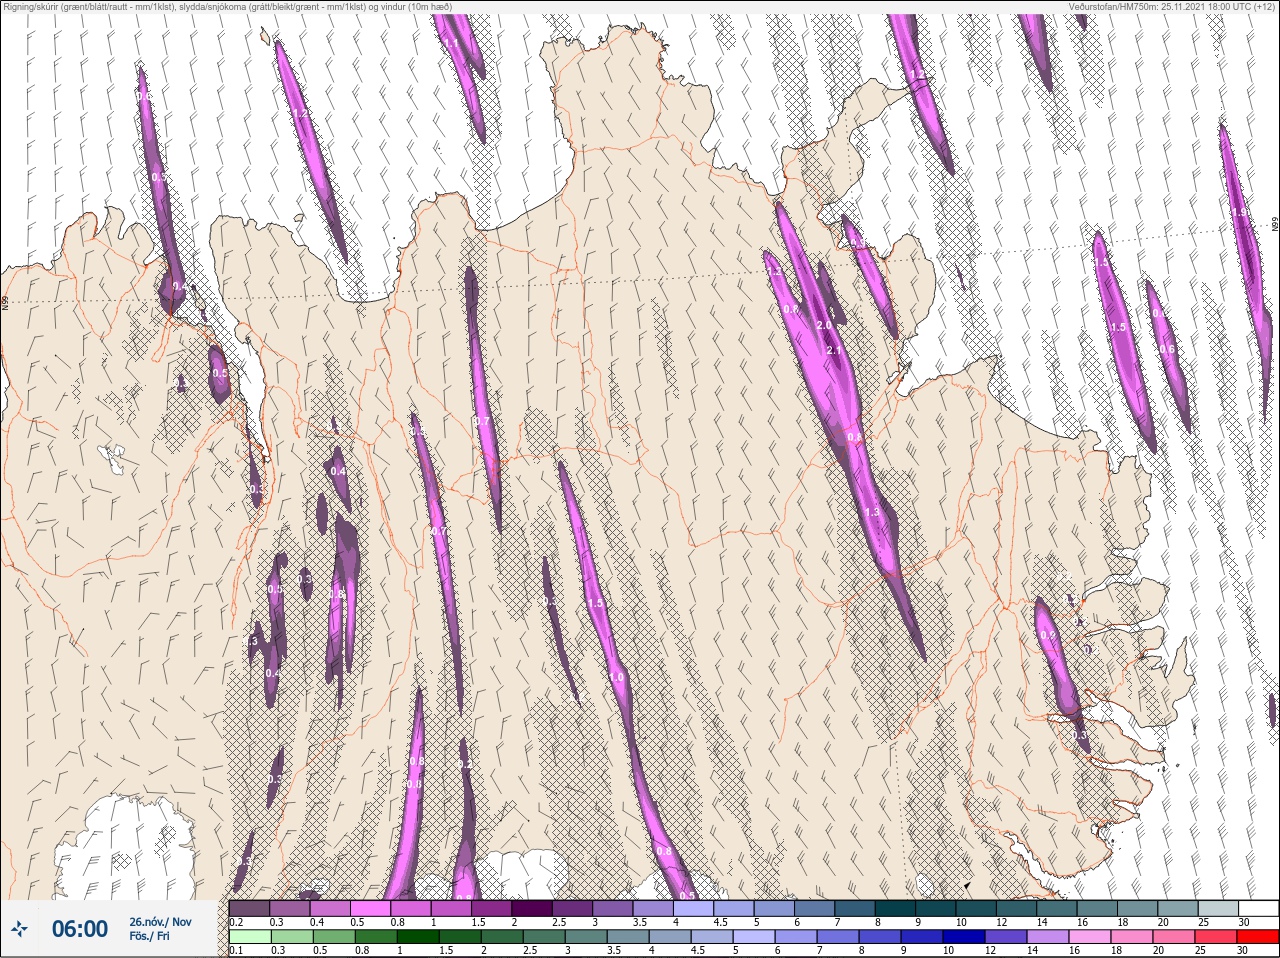Pick the light pink lower-scale swatch at 16
1280x958 pixels.
1089,937
